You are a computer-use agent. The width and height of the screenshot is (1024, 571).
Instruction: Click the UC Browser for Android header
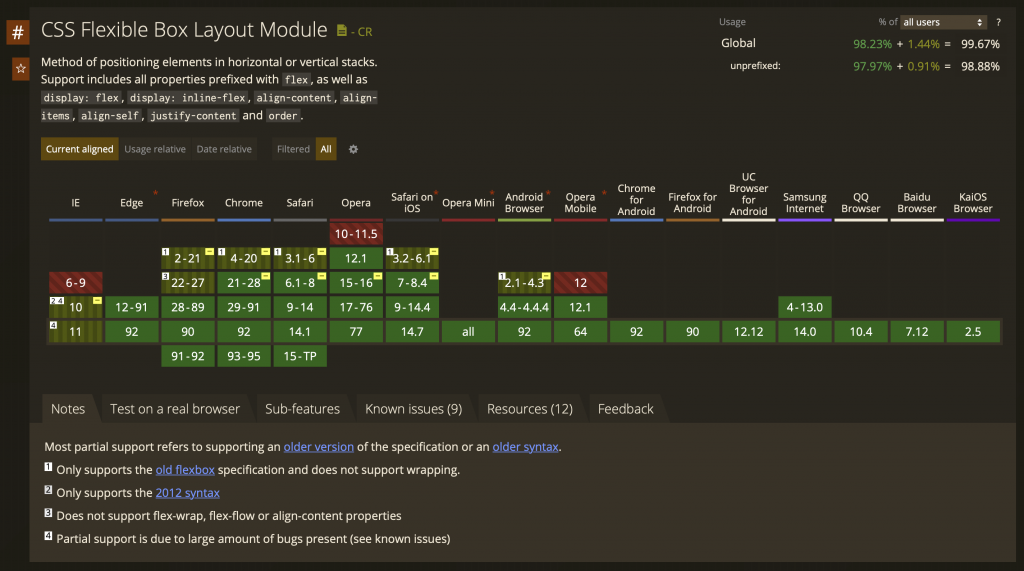pyautogui.click(x=748, y=194)
